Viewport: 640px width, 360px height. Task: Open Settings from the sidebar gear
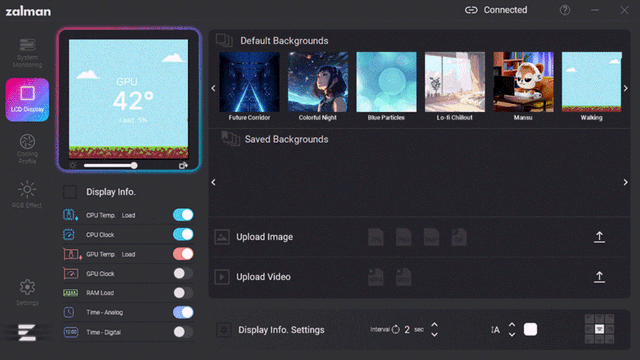(27, 292)
